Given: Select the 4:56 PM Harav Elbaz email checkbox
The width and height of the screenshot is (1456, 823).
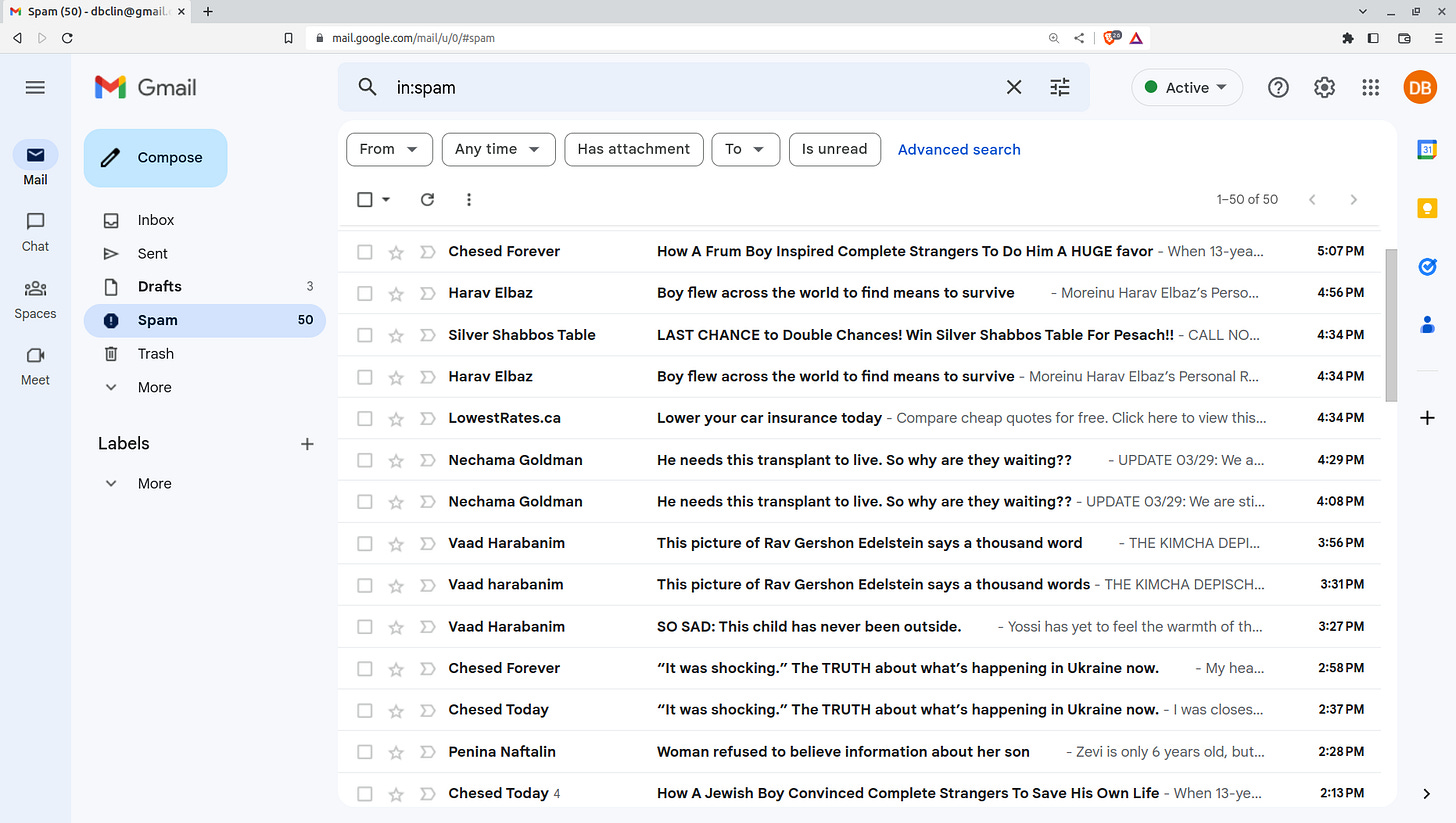Looking at the screenshot, I should coord(365,293).
